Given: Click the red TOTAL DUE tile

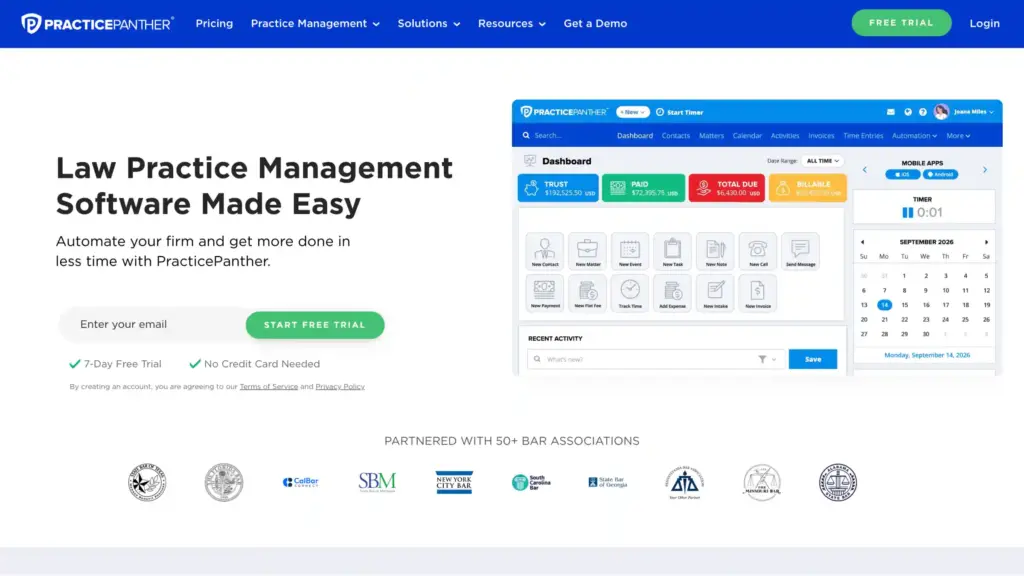Looking at the screenshot, I should point(726,188).
